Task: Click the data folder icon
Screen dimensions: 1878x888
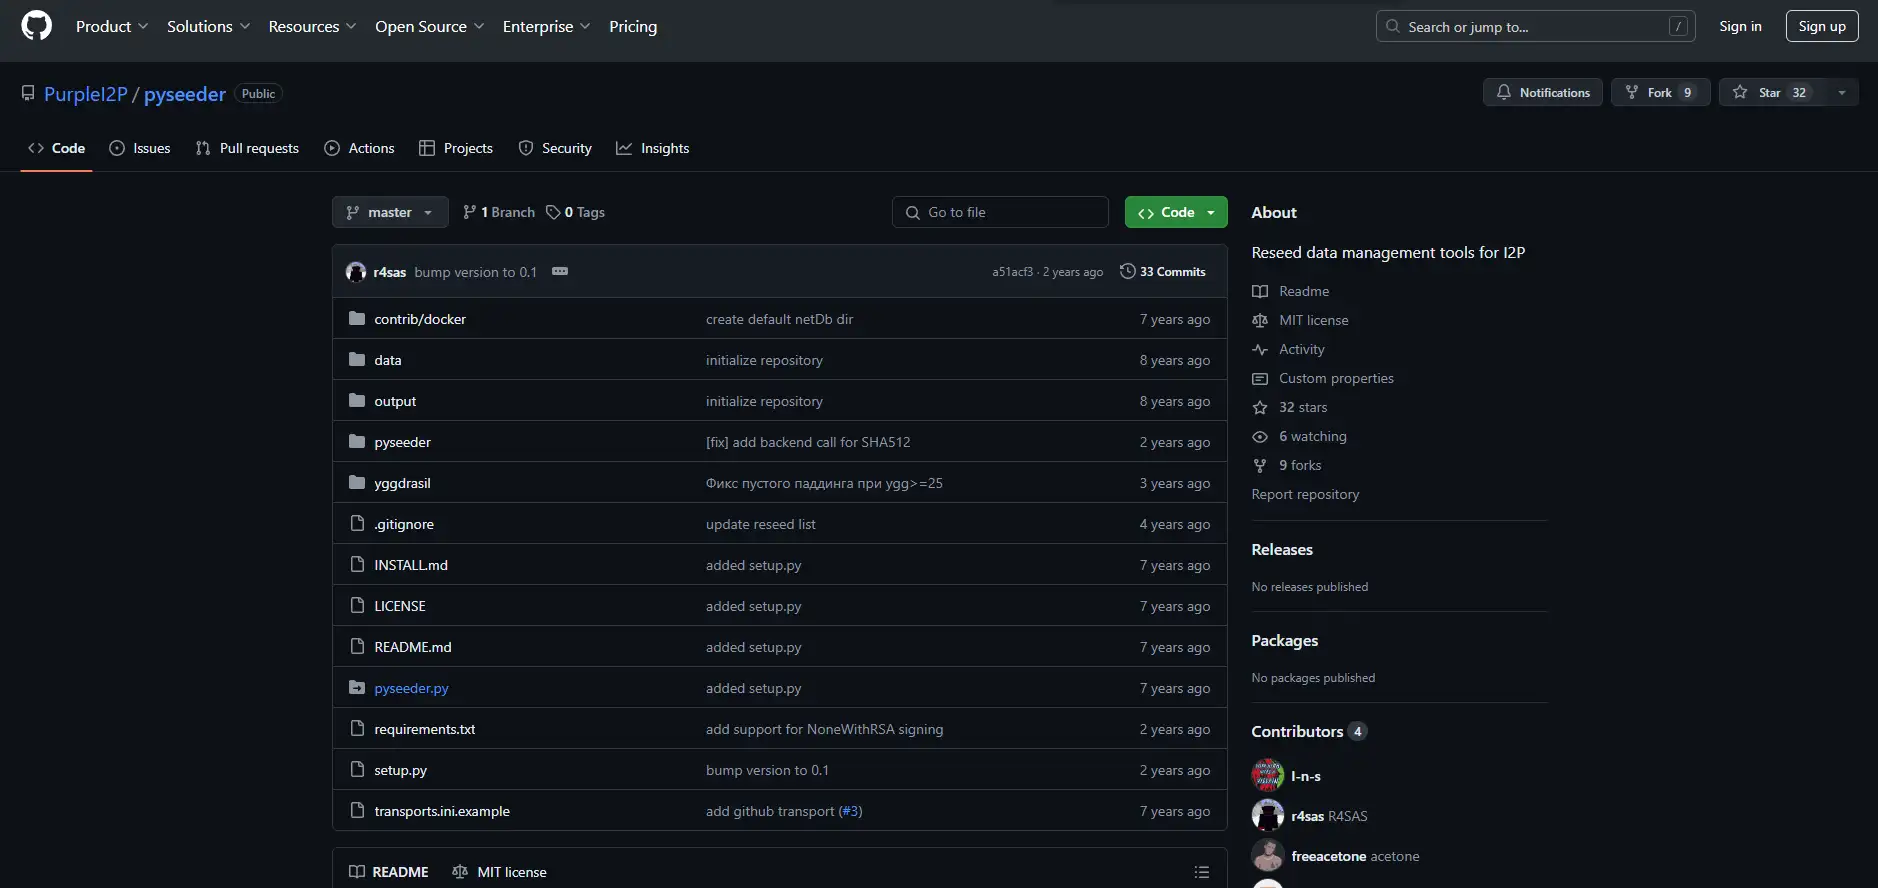Action: coord(357,360)
